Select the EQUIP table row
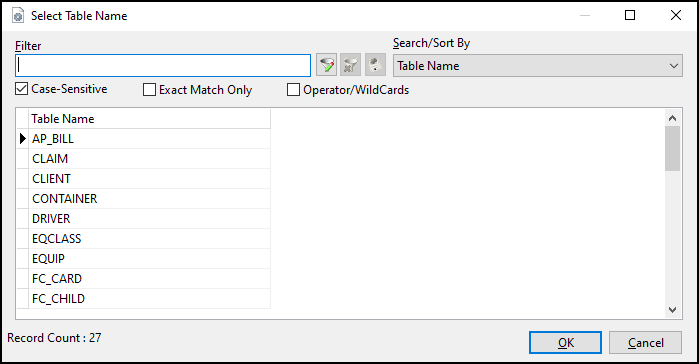Screen dimensions: 699x364 tap(149, 259)
